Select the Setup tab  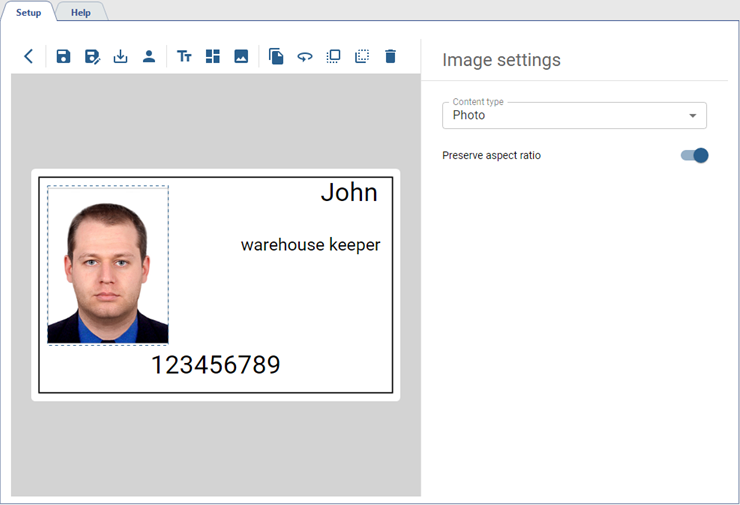28,12
